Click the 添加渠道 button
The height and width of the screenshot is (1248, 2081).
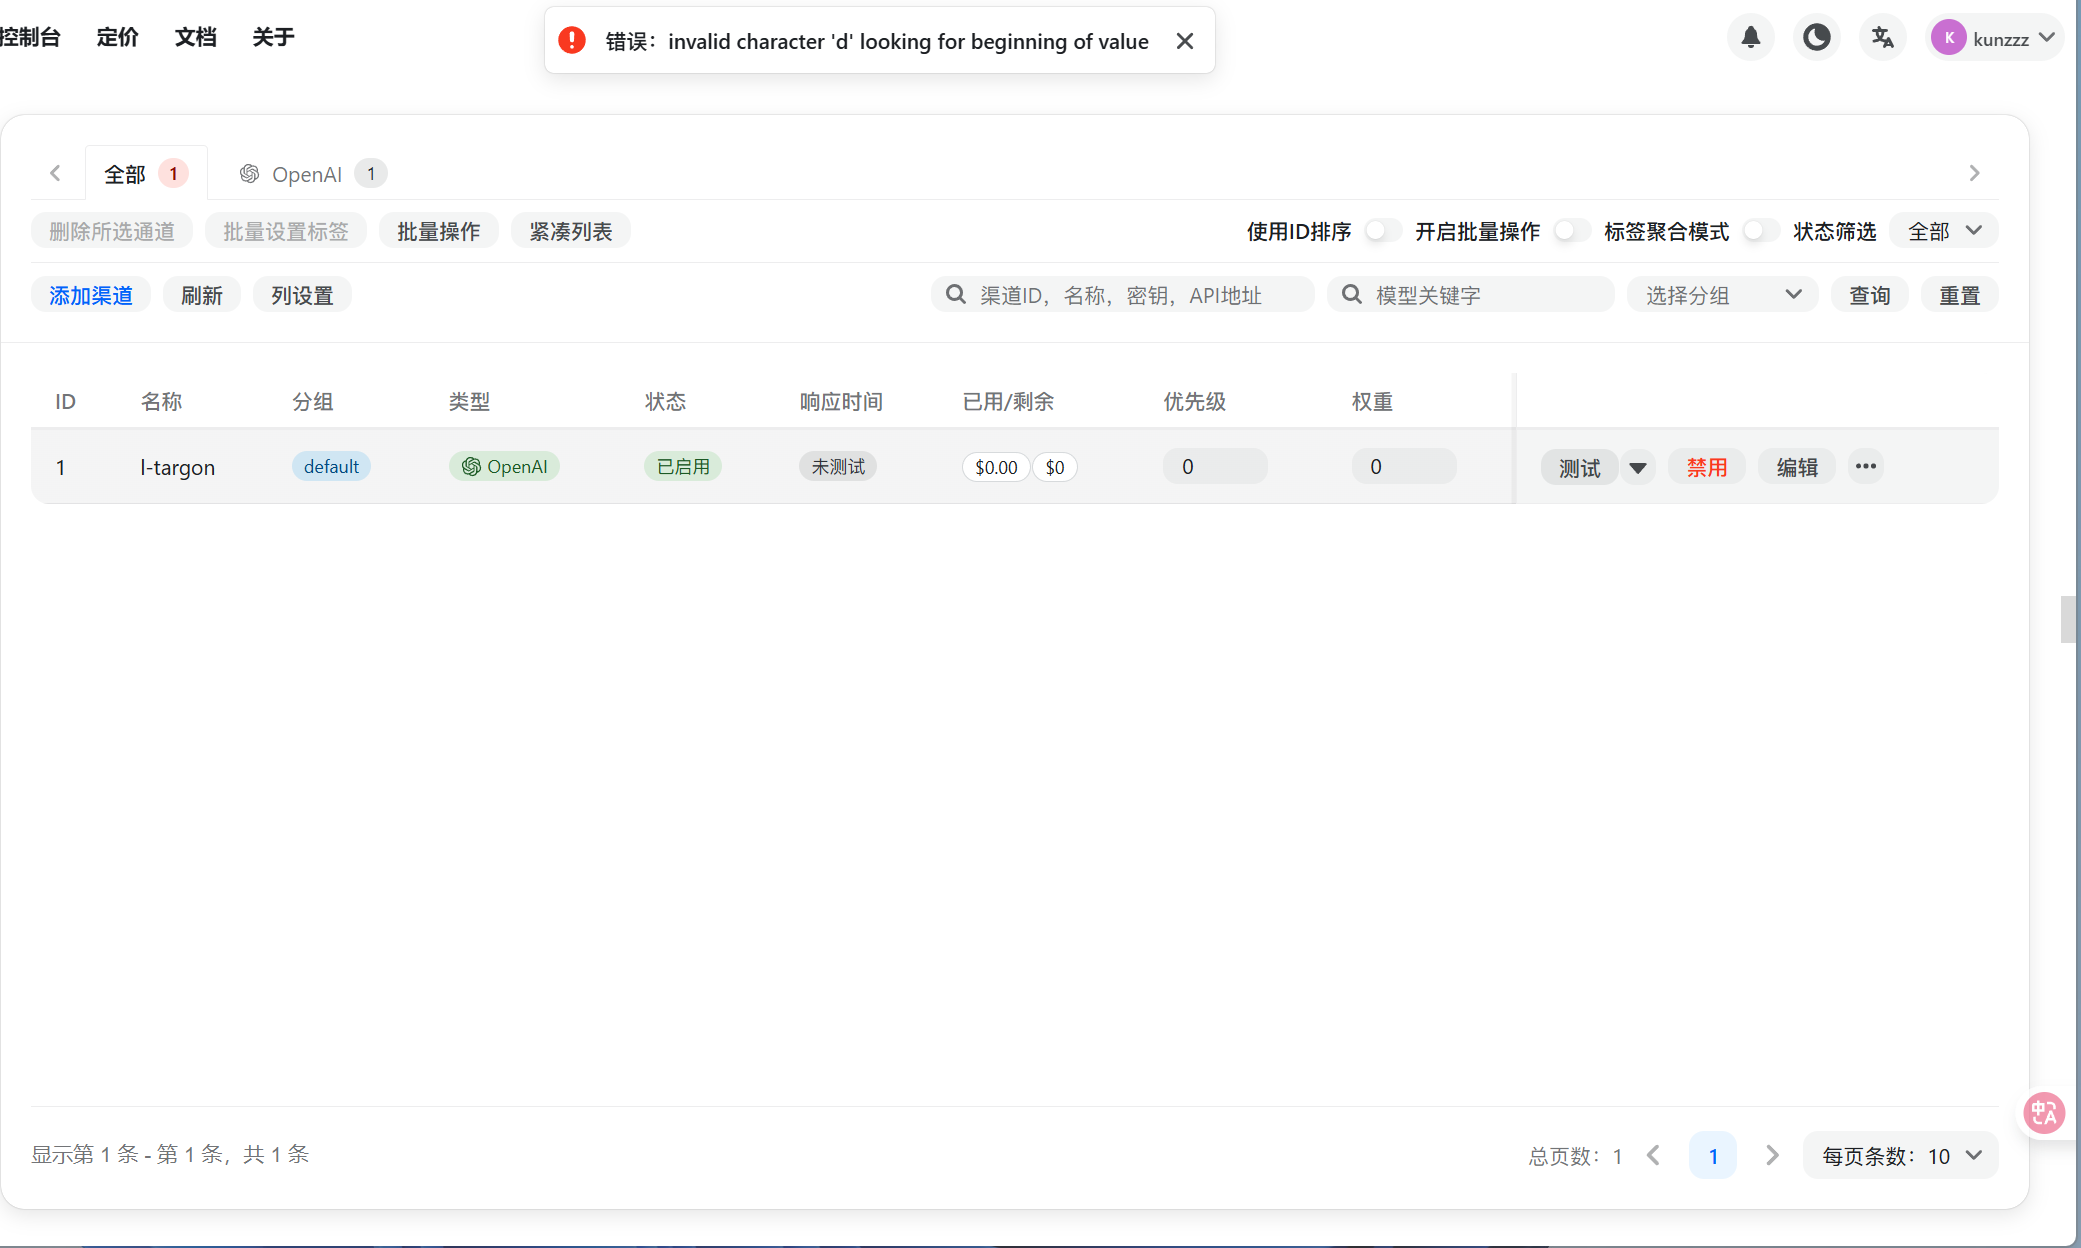click(91, 295)
